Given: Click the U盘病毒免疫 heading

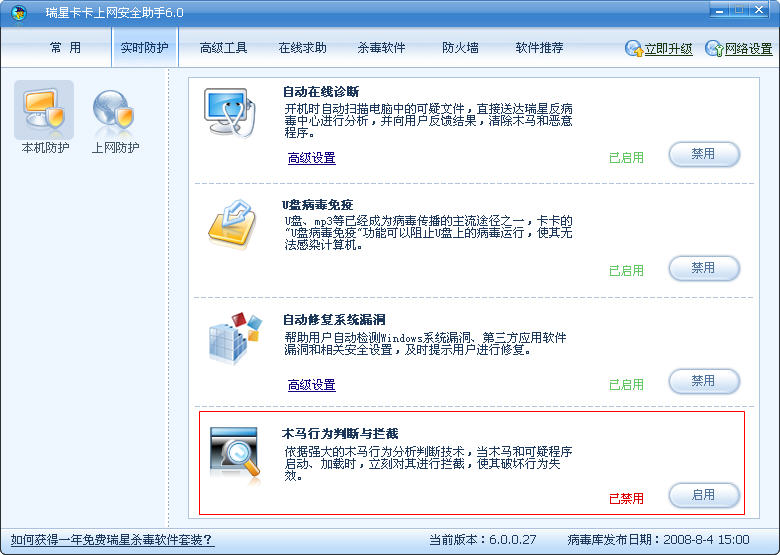Looking at the screenshot, I should click(x=318, y=204).
